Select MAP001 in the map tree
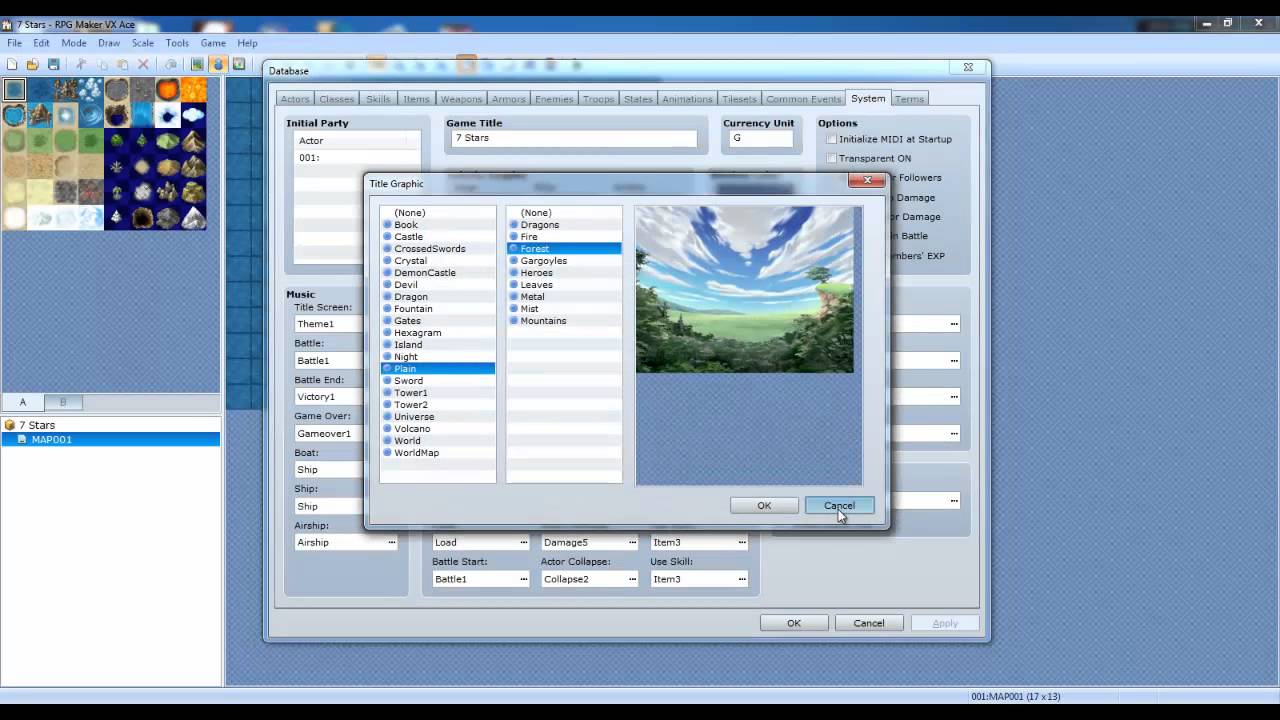The height and width of the screenshot is (720, 1280). (x=110, y=440)
